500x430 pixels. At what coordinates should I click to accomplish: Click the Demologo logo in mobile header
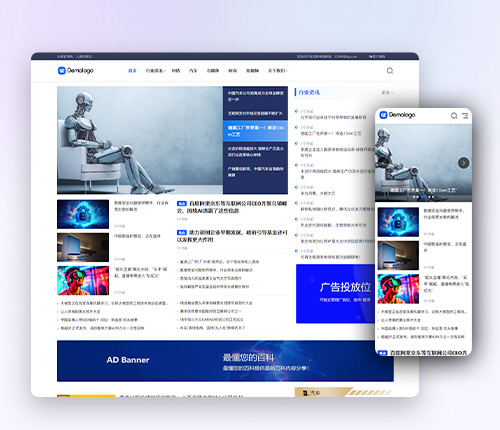(x=398, y=115)
